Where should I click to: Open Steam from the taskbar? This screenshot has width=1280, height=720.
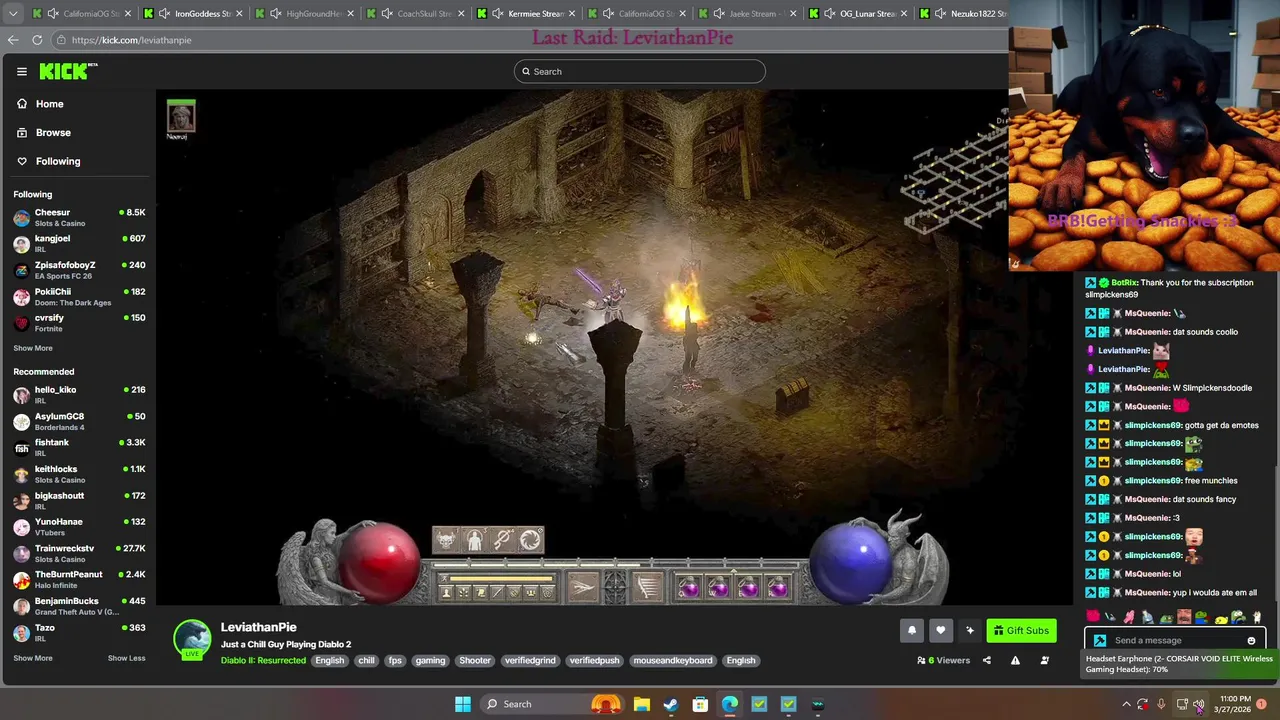click(670, 704)
